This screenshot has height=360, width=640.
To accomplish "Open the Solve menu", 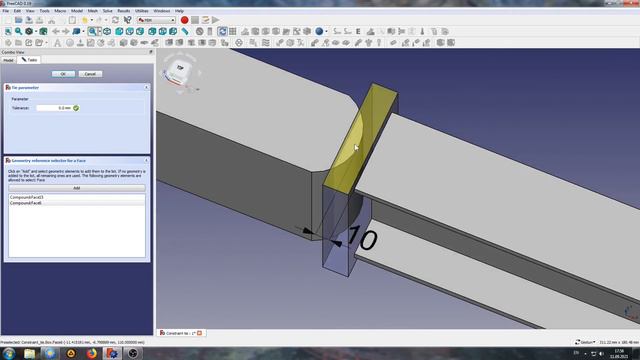I will point(107,11).
